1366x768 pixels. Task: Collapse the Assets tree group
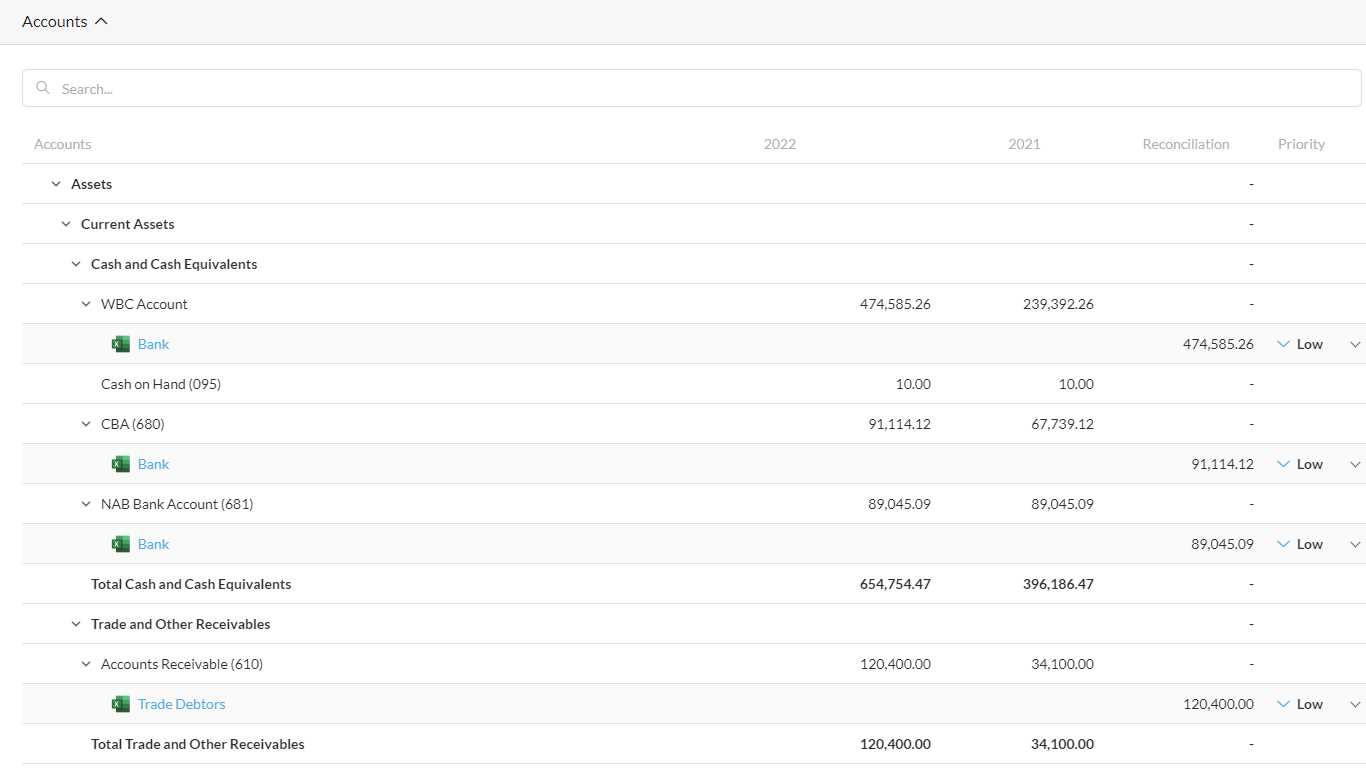(x=56, y=184)
